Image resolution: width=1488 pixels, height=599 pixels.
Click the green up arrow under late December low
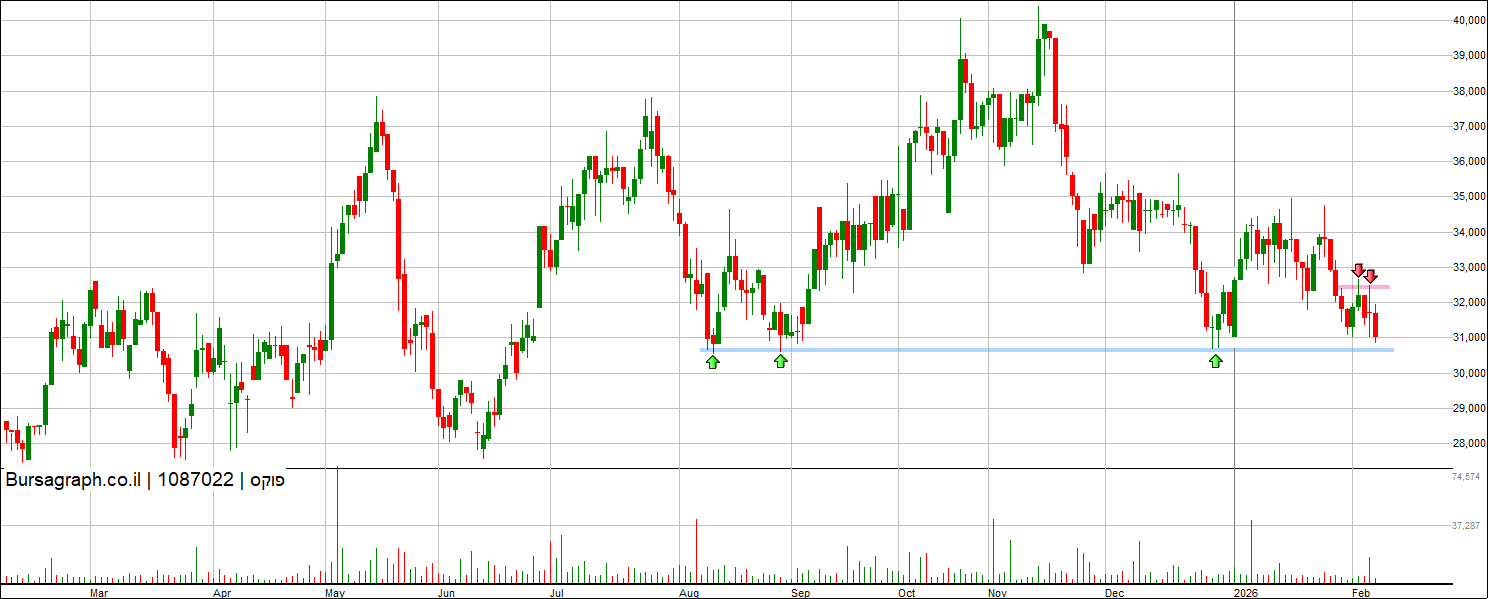click(1216, 361)
